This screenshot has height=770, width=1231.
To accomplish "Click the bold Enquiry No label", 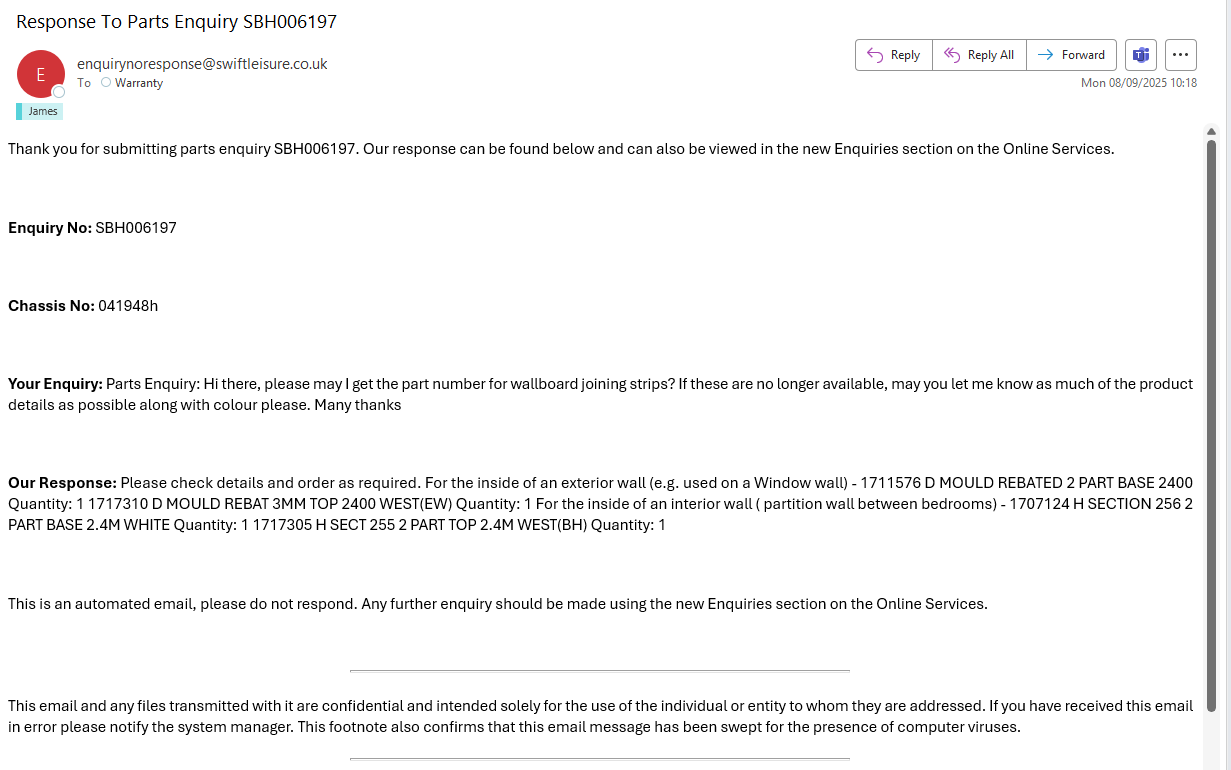I will (50, 228).
